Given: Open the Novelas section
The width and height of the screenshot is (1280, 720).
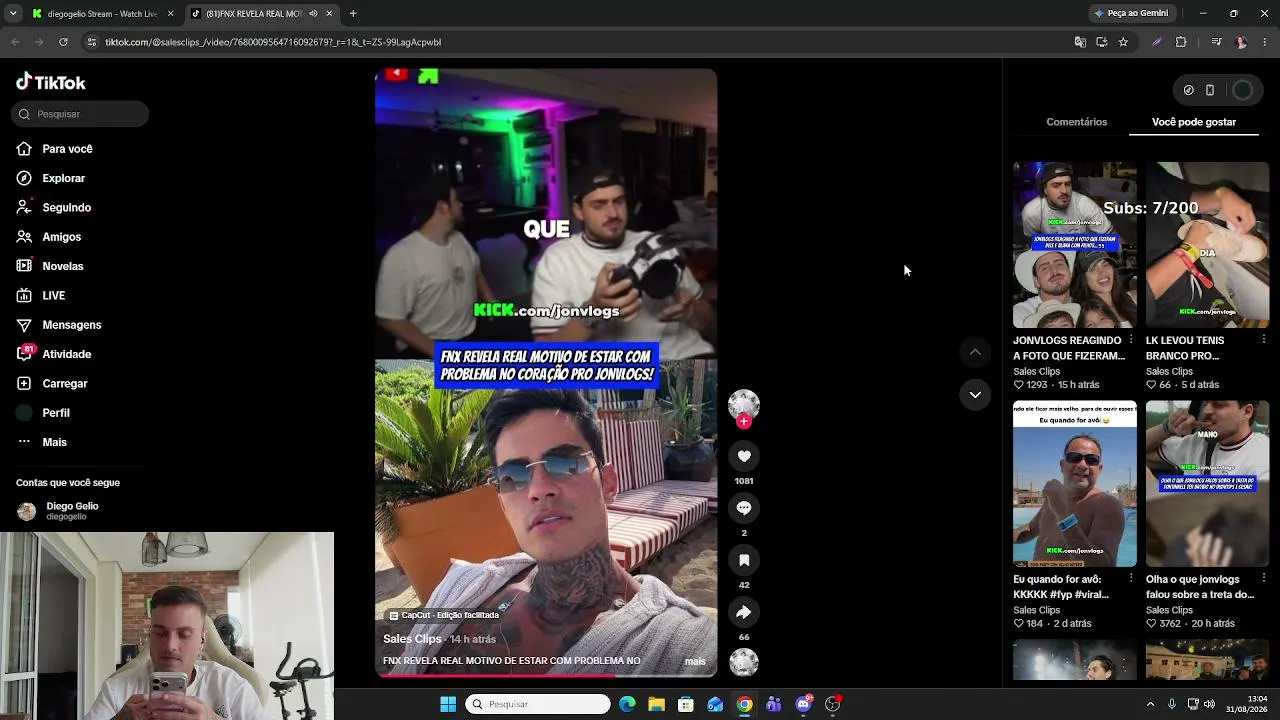Looking at the screenshot, I should click(x=50, y=266).
